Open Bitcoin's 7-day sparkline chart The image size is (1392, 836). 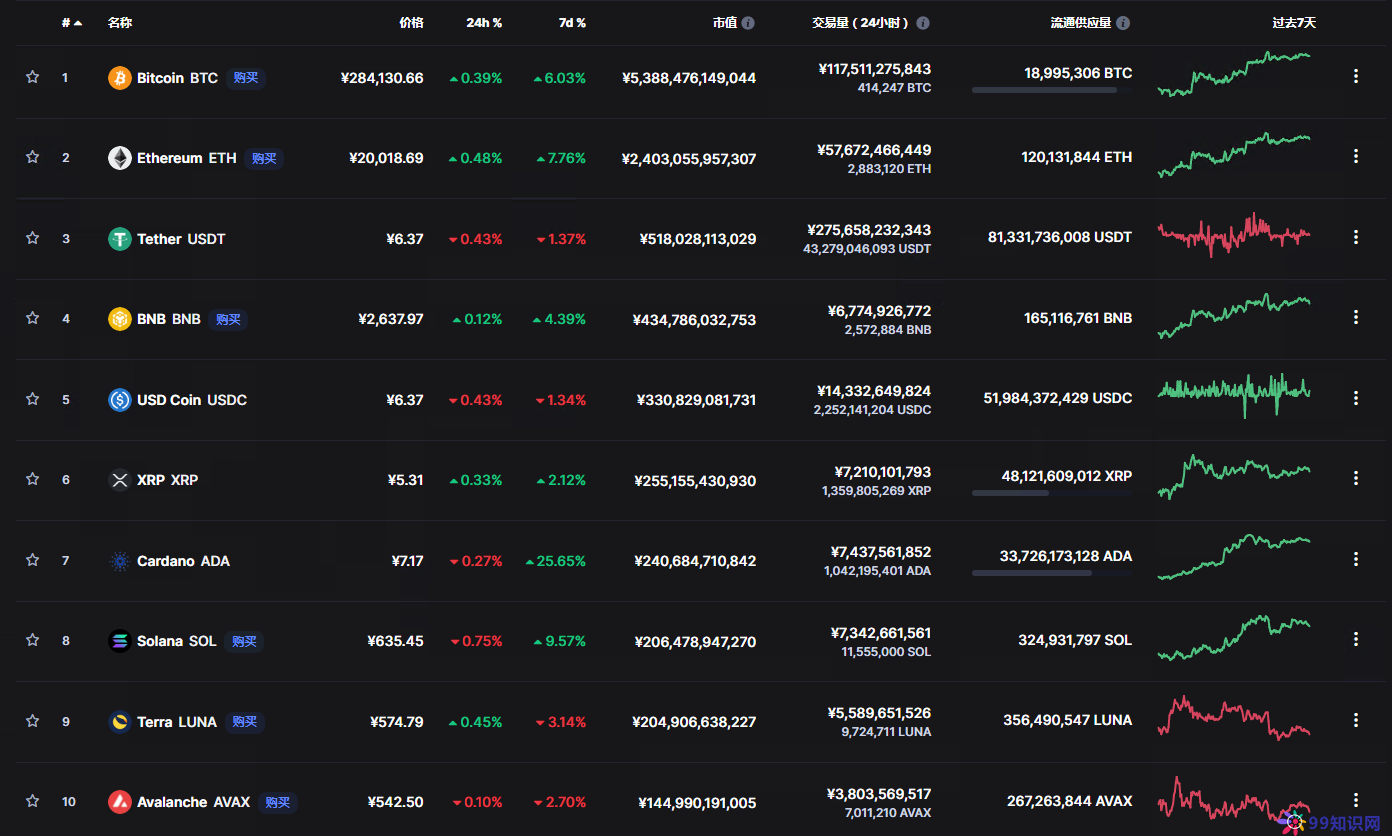click(1234, 74)
